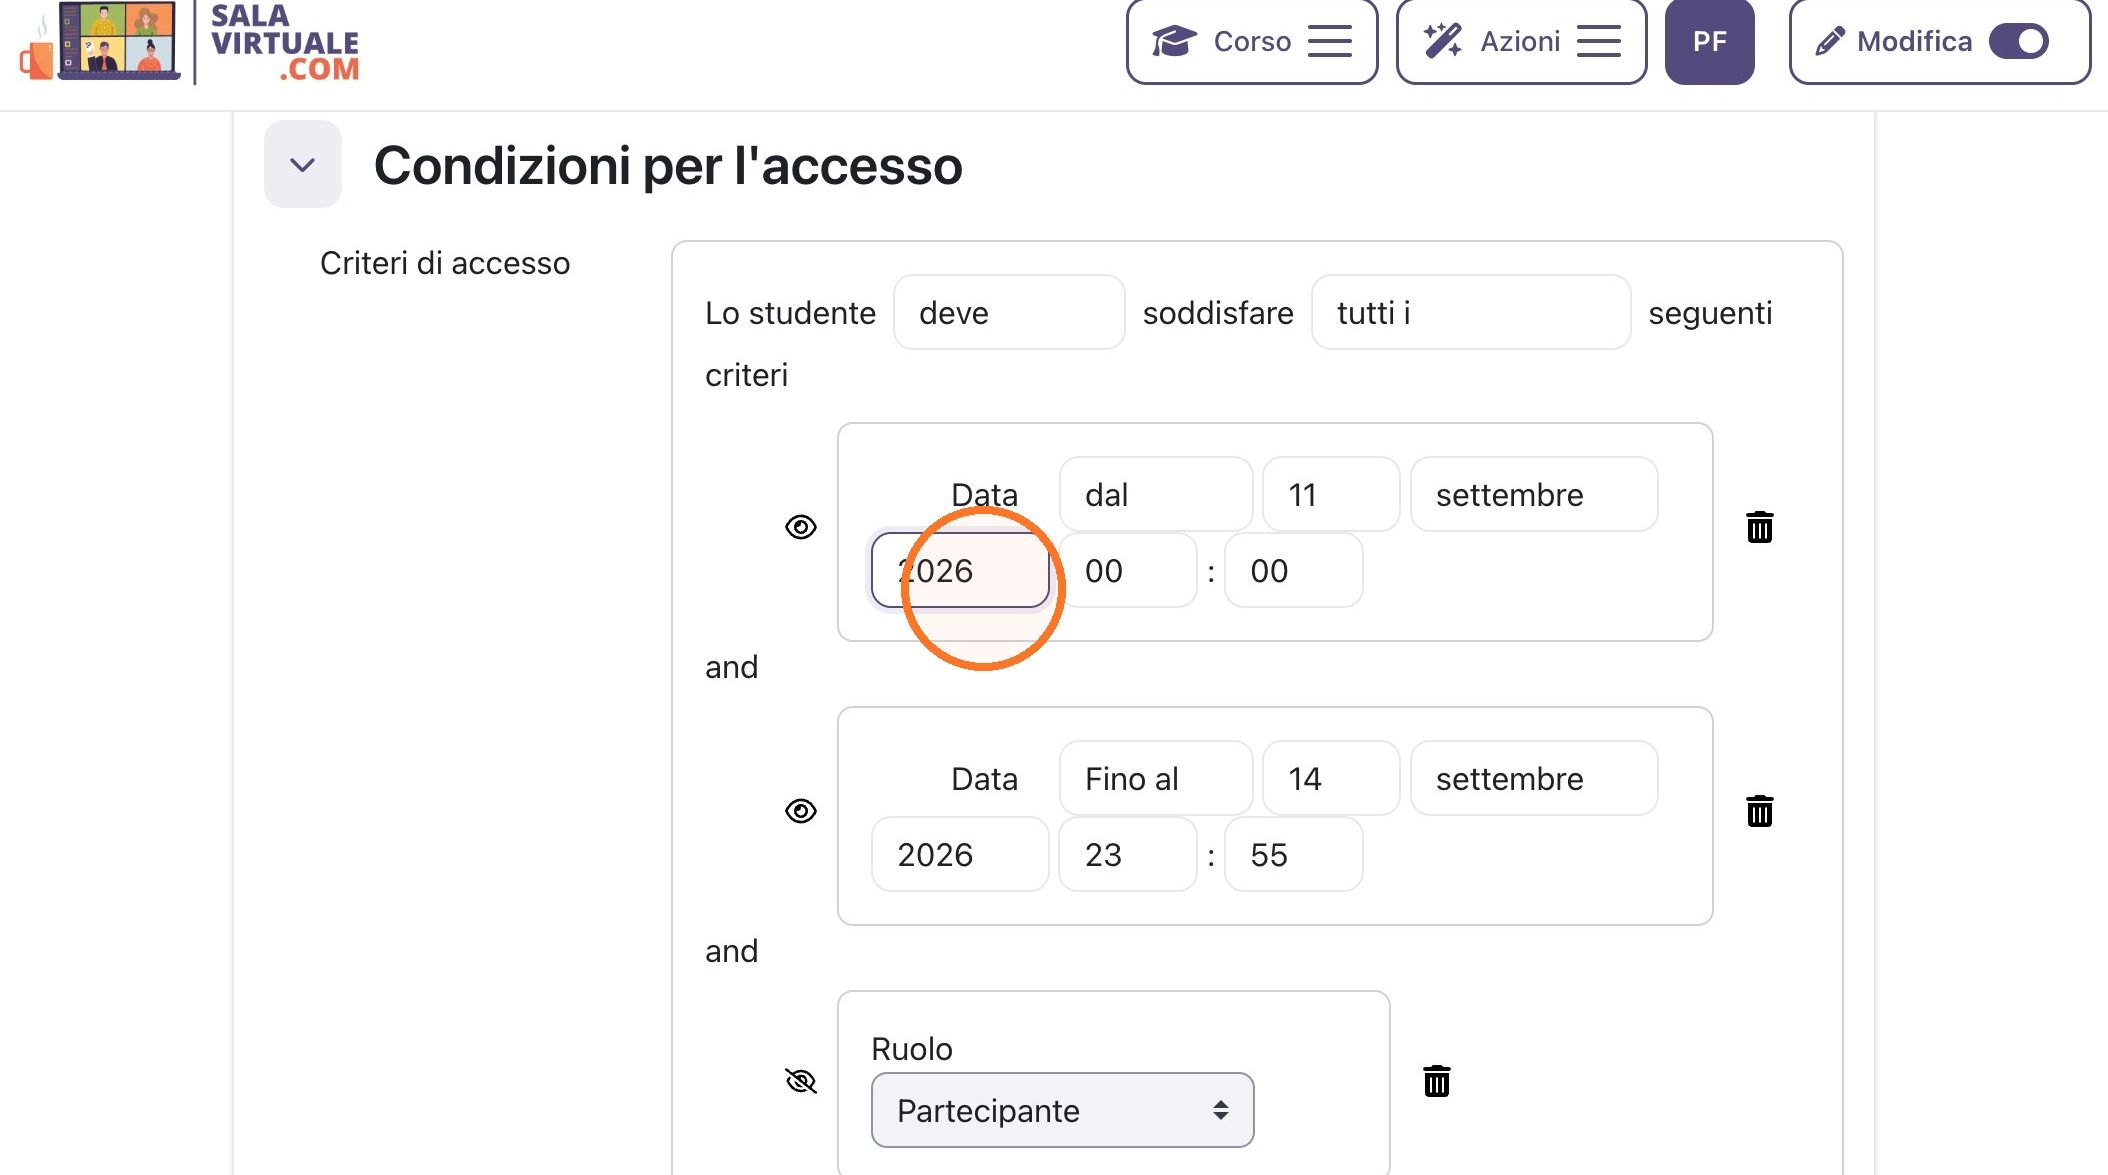Delete the 'Fino al' date restriction

pyautogui.click(x=1760, y=811)
